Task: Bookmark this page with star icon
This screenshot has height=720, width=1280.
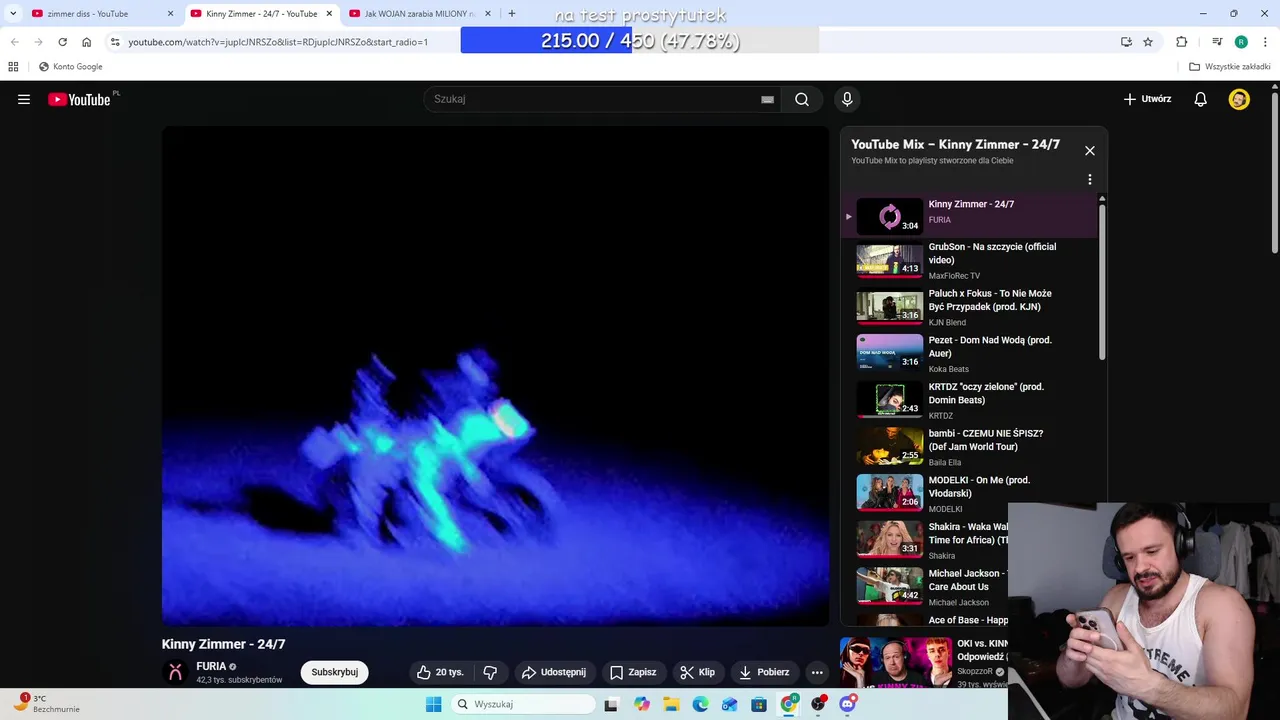Action: coord(1148,42)
